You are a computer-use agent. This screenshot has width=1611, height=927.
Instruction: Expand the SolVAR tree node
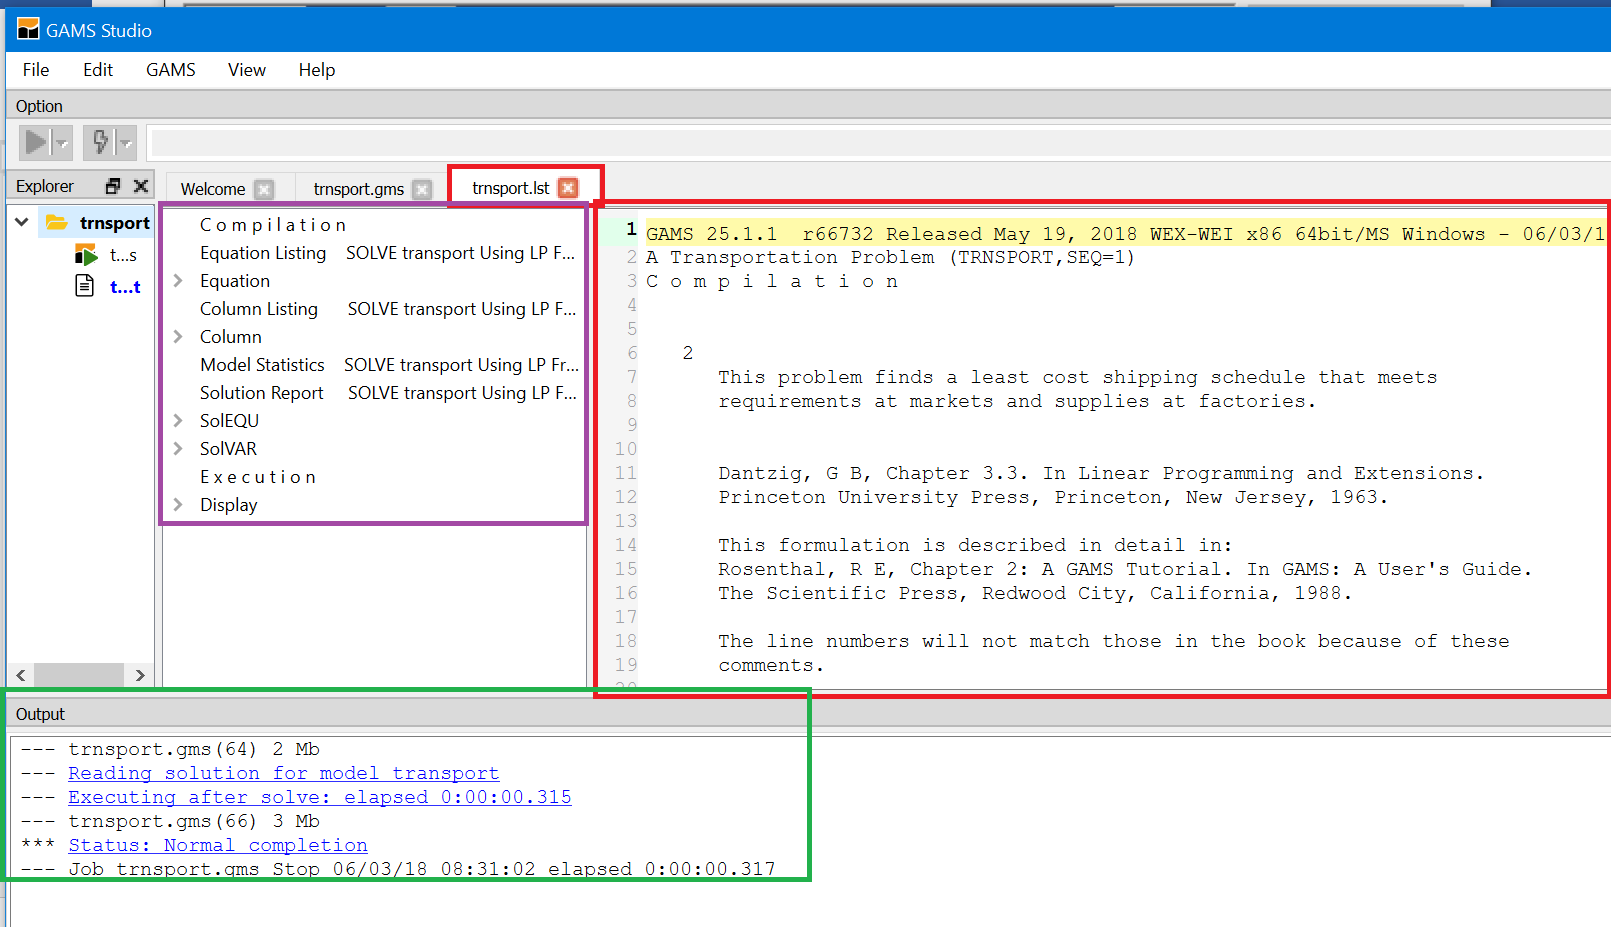click(178, 449)
